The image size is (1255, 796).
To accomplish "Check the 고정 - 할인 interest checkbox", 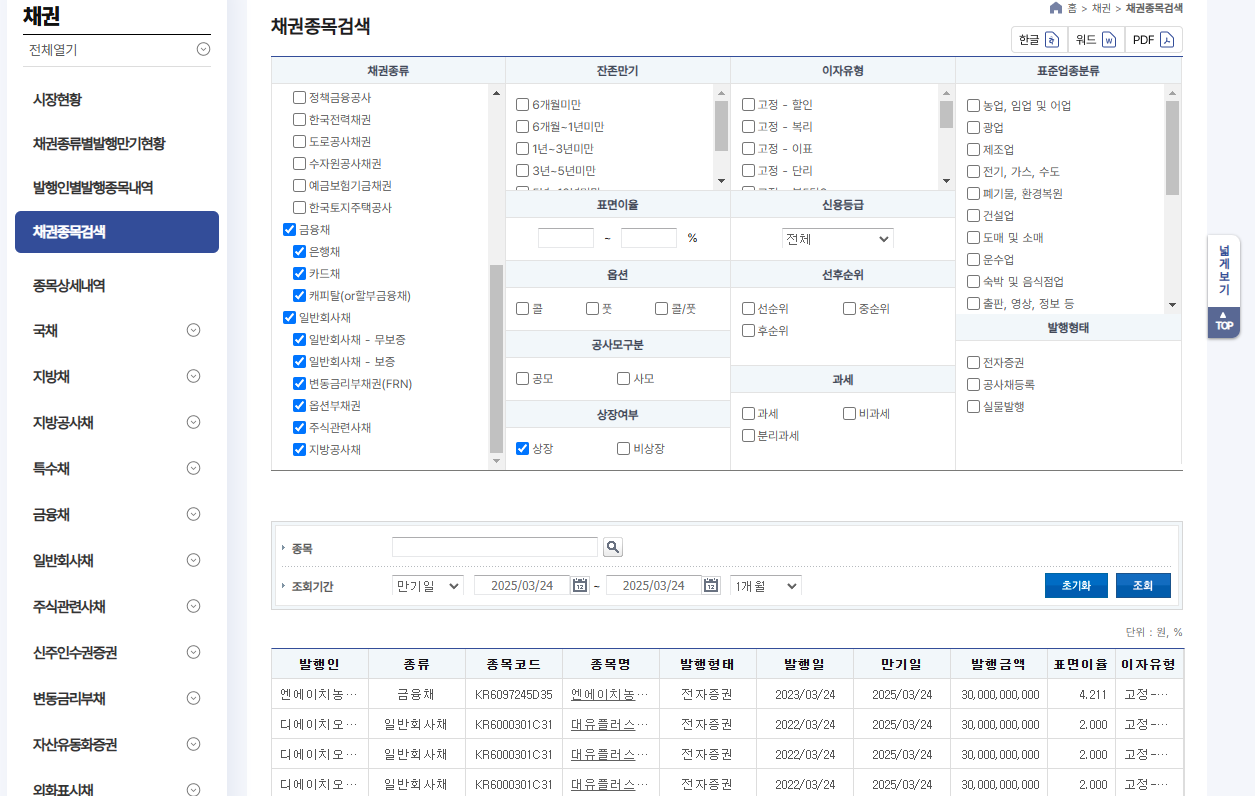I will 748,105.
